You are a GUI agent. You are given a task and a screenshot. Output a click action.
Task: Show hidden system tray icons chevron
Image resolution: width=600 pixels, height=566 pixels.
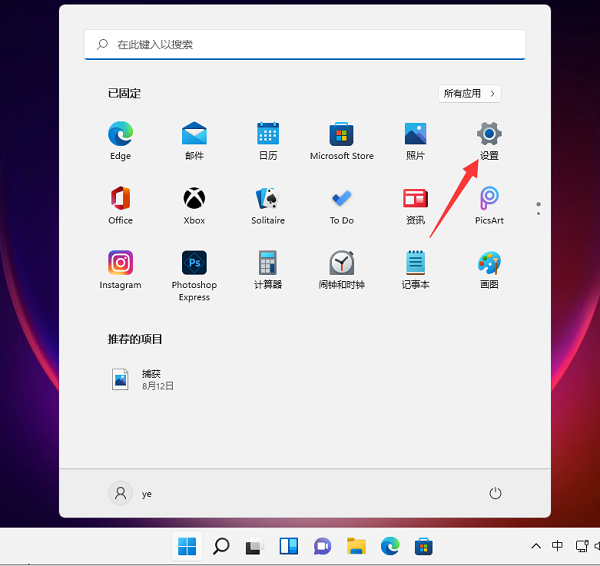click(536, 546)
